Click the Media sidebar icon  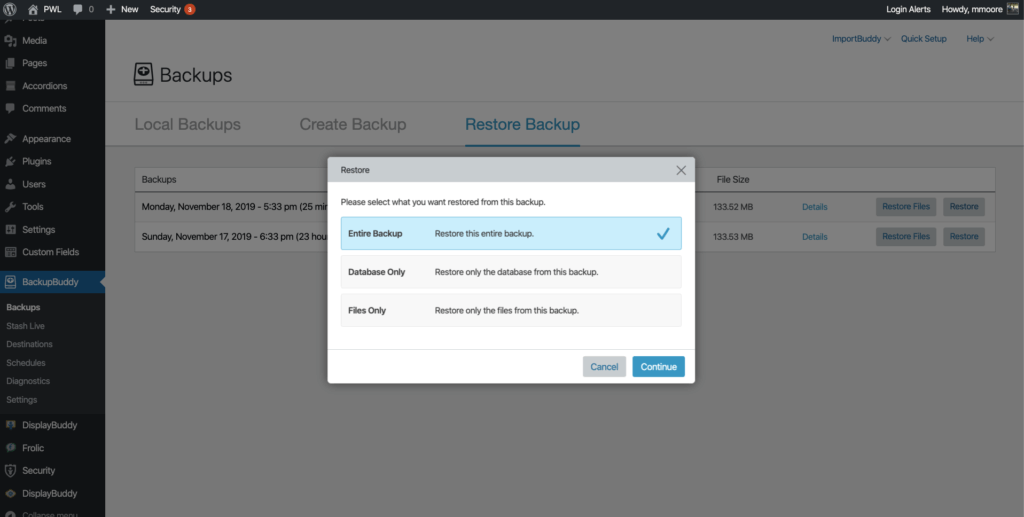(x=10, y=40)
